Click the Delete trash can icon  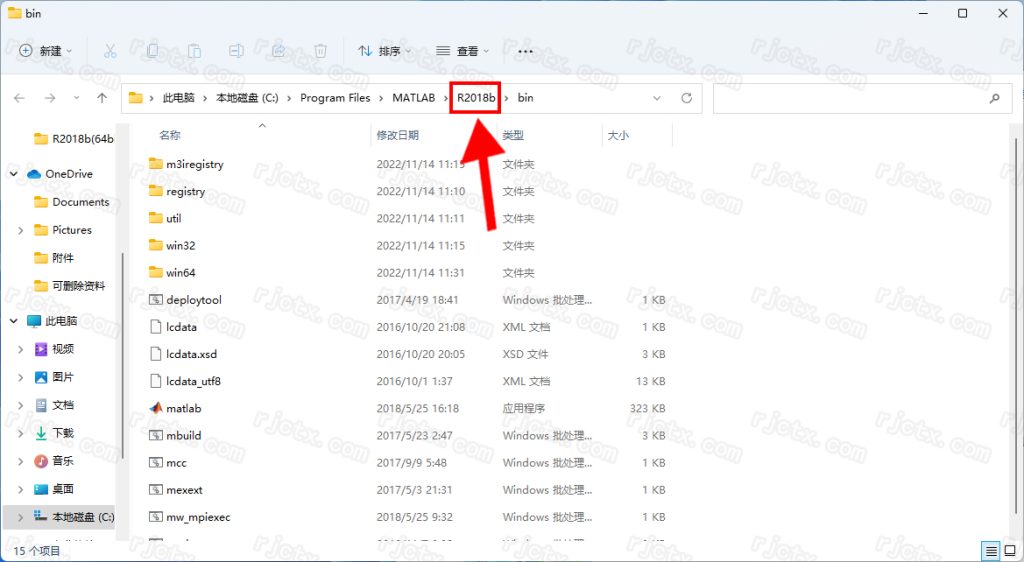click(320, 50)
